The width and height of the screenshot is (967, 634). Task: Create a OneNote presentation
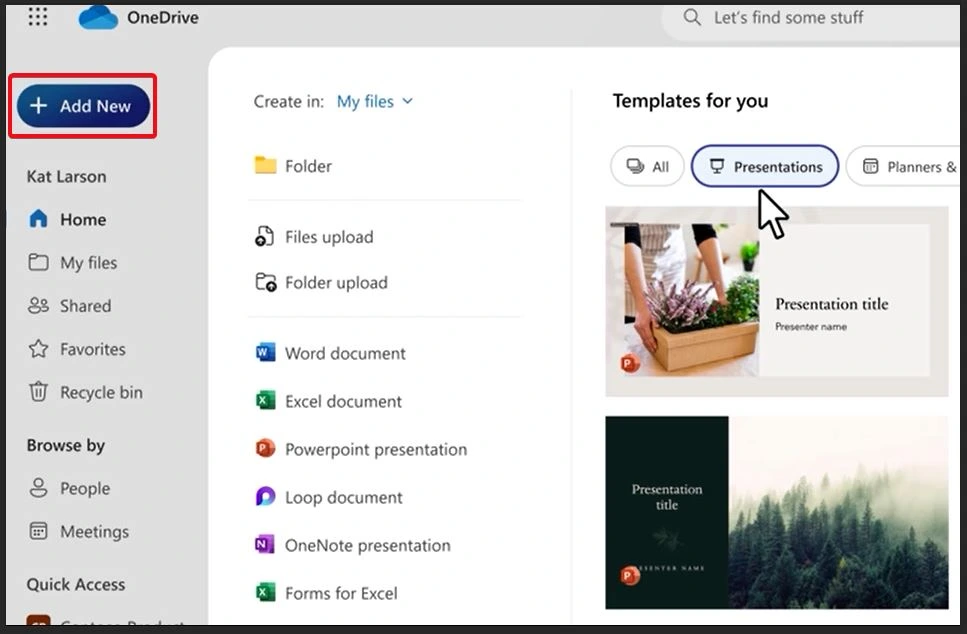(352, 546)
